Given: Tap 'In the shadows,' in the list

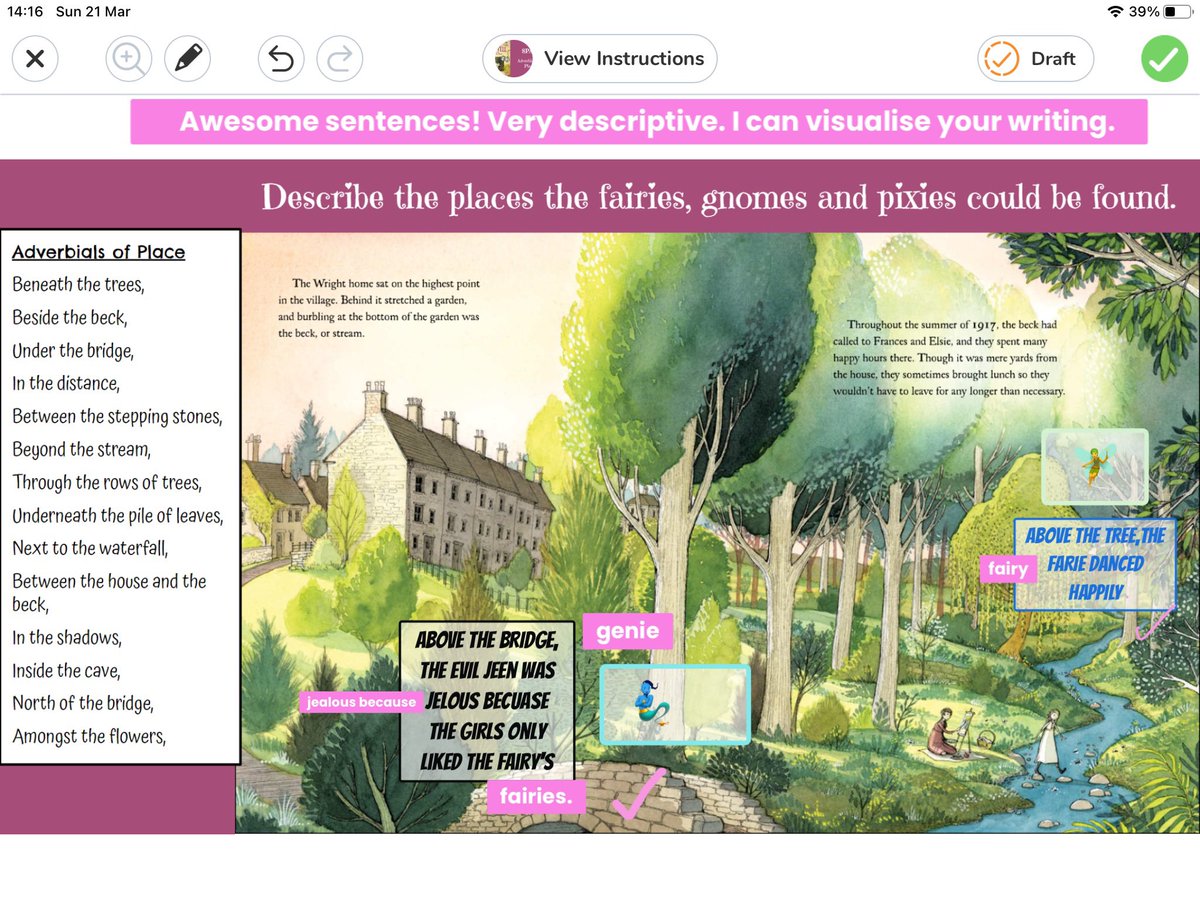Looking at the screenshot, I should (x=67, y=638).
